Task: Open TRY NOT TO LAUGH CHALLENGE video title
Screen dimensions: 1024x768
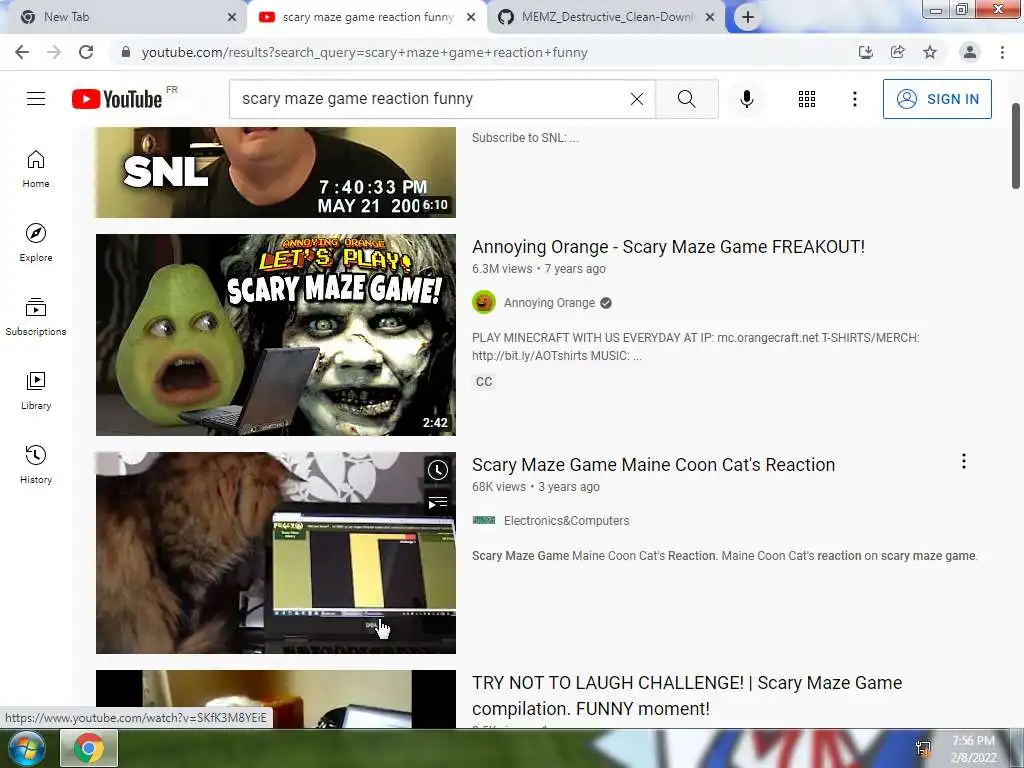Action: point(687,696)
